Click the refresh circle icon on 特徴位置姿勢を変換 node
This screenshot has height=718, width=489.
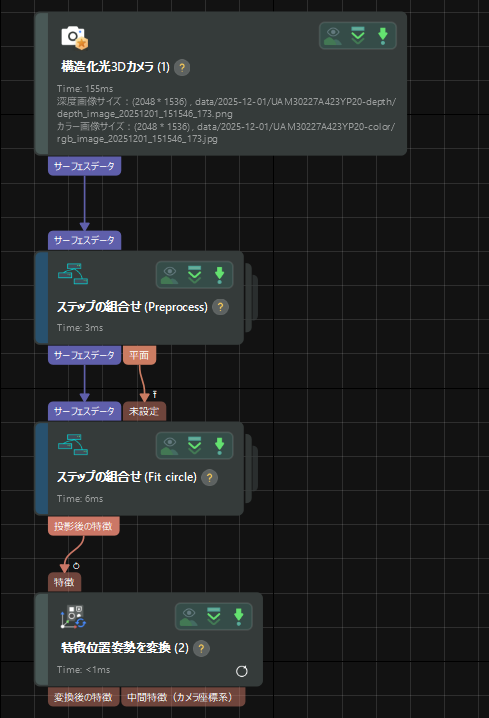[x=242, y=671]
